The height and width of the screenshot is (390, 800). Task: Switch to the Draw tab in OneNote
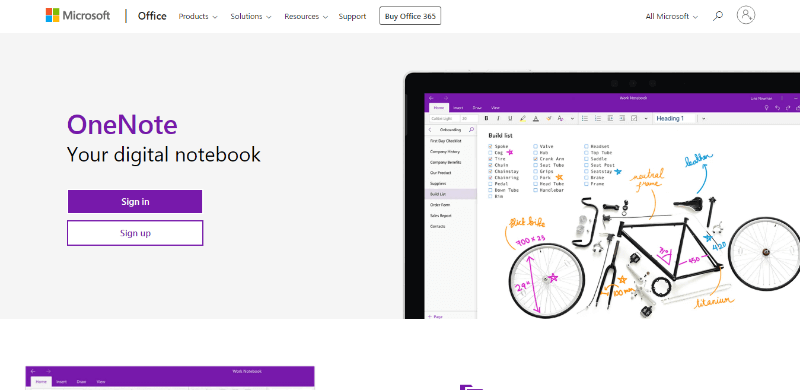pyautogui.click(x=477, y=108)
